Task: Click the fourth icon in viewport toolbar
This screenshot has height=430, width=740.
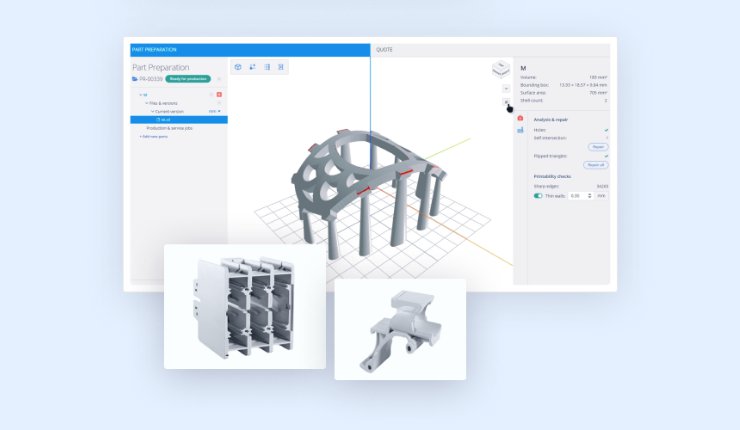Action: click(281, 67)
